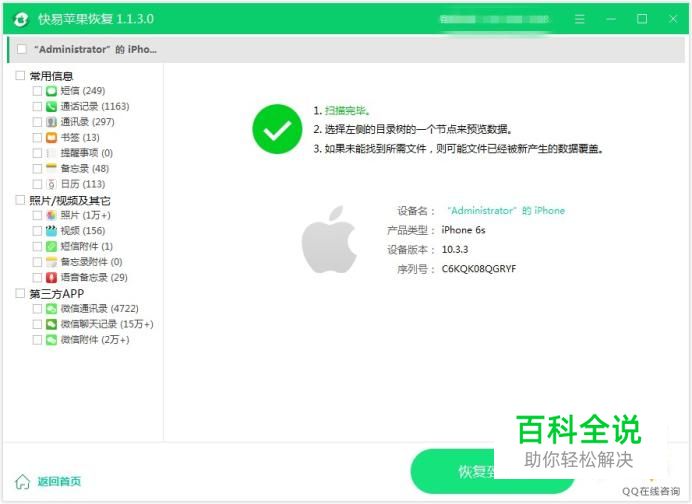Click the 10.3.3 device version value

tap(455, 249)
